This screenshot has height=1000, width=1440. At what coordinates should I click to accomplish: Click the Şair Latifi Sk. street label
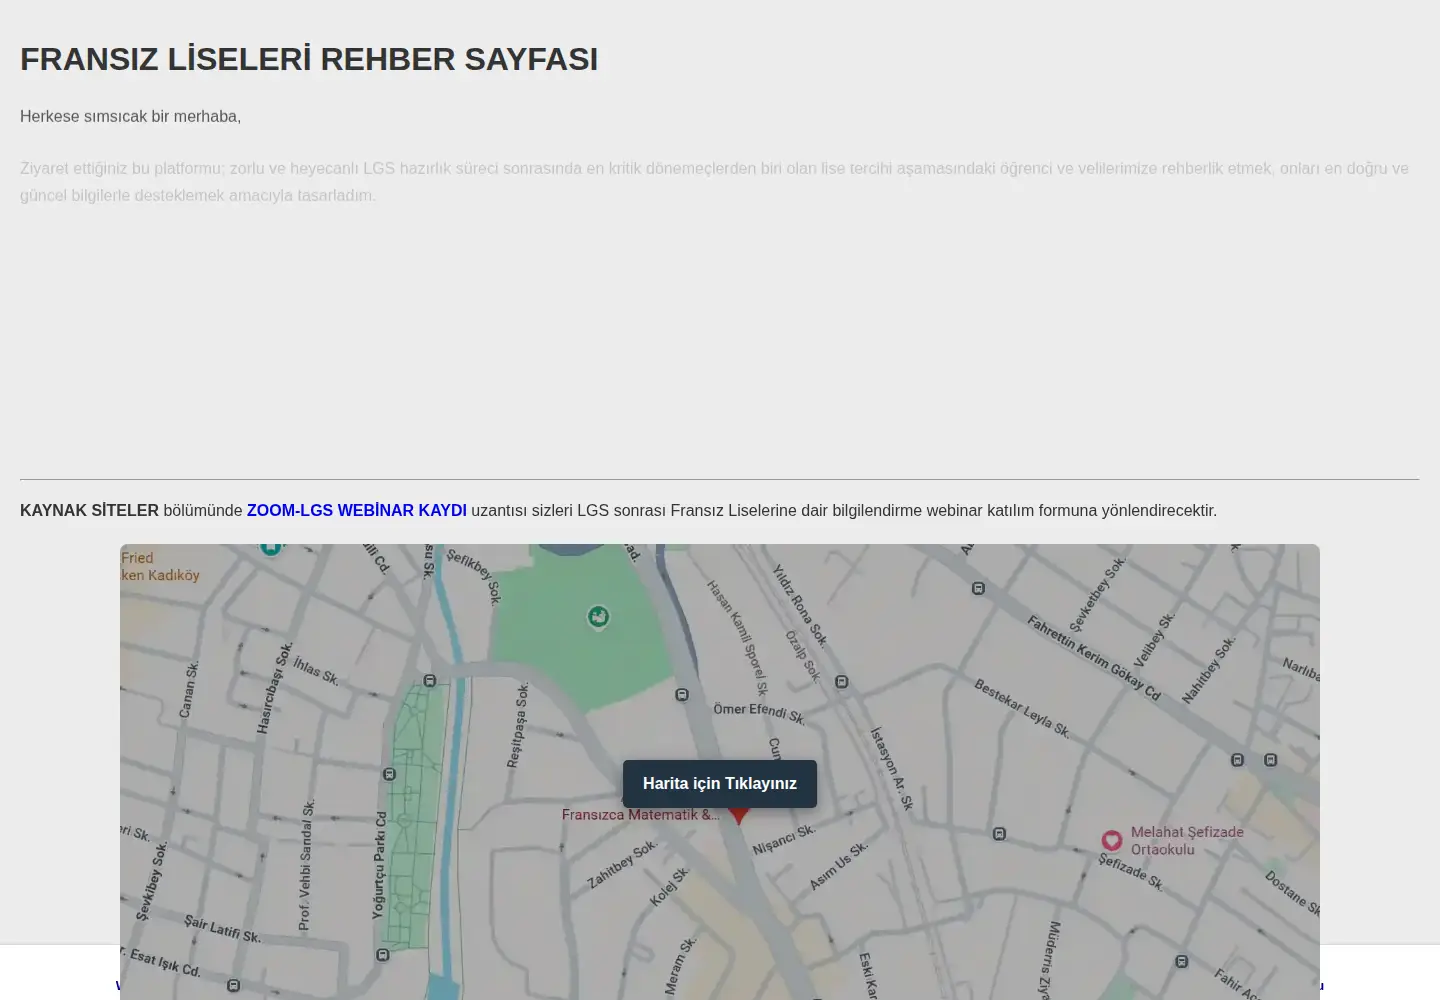222,929
